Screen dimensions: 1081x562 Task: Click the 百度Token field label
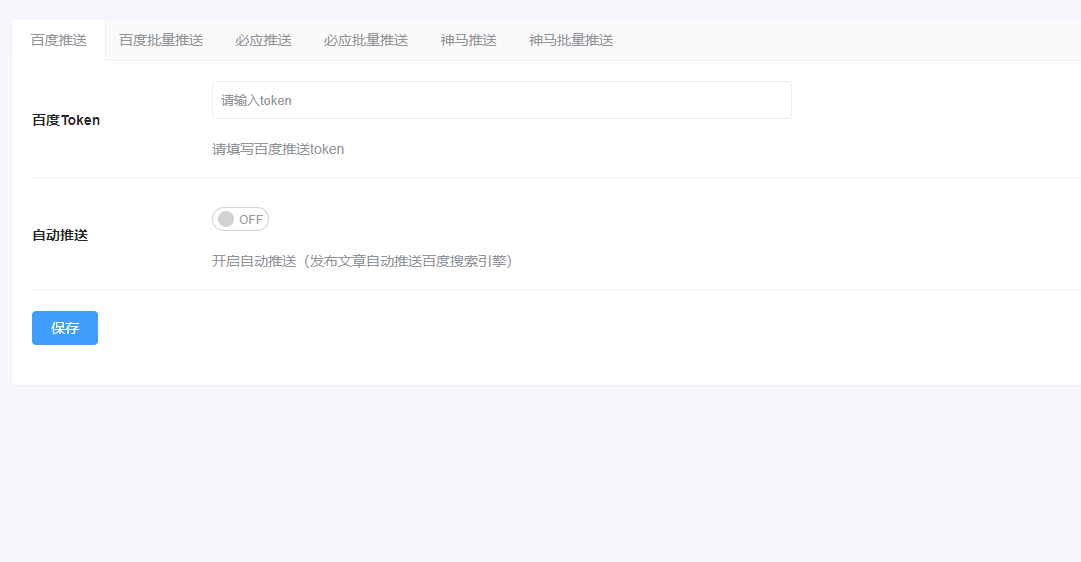coord(66,120)
